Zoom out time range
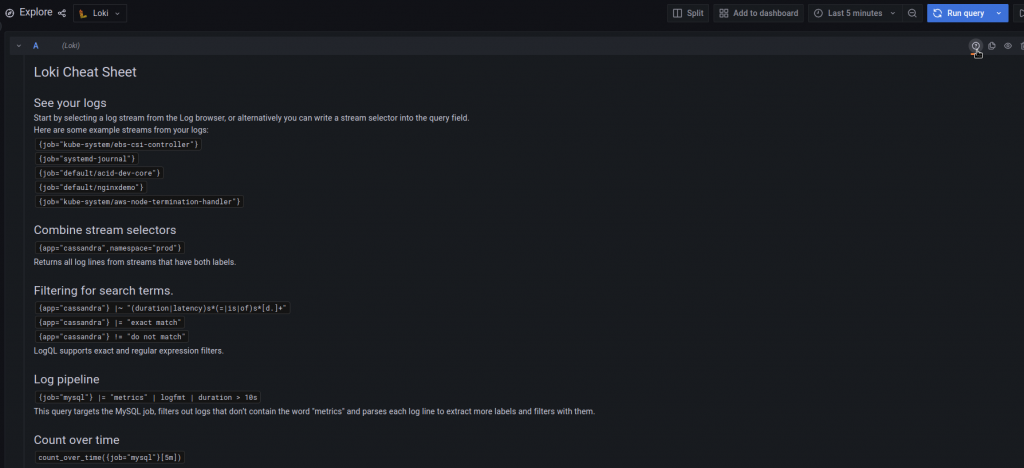 click(x=912, y=13)
